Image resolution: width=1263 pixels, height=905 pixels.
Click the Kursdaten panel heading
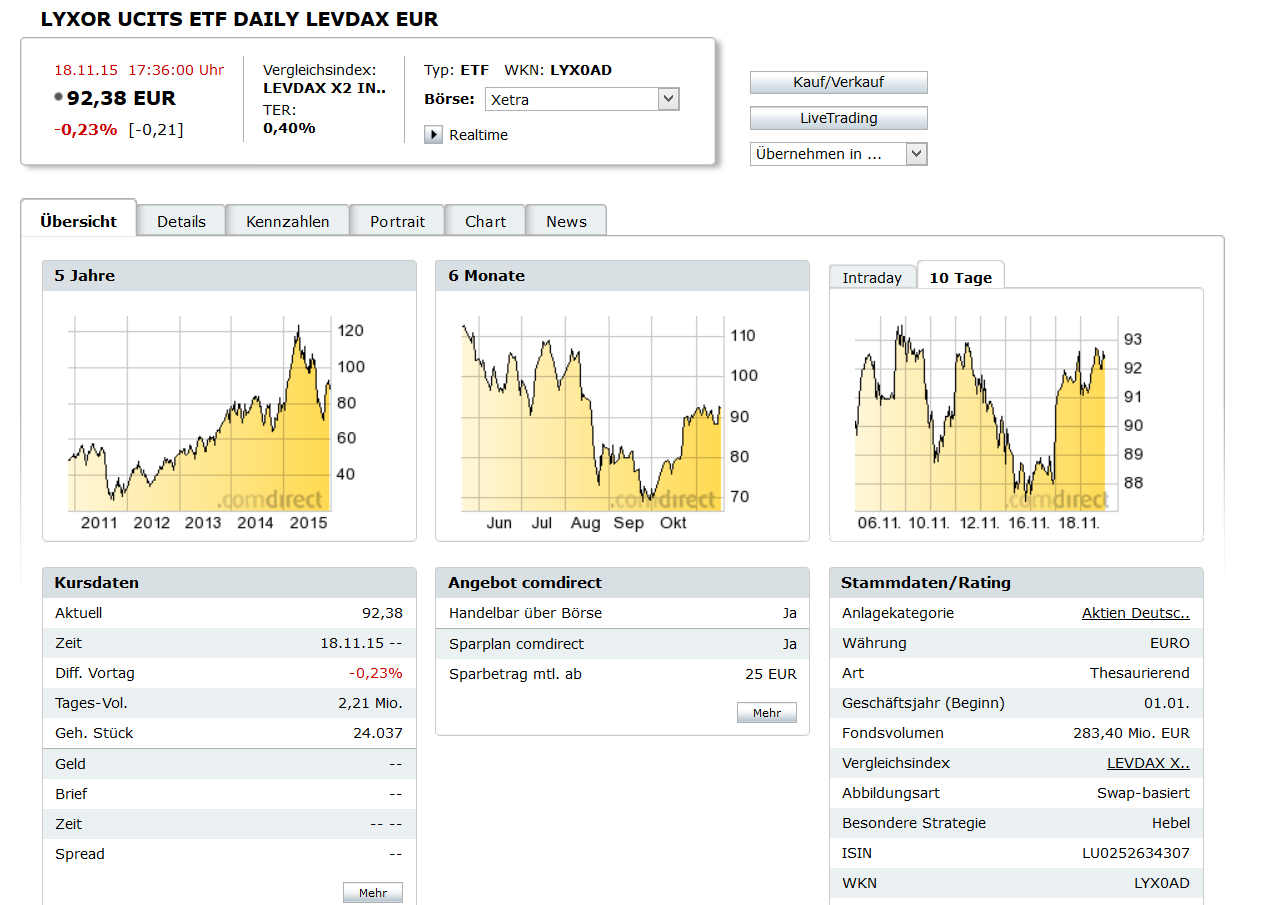(x=97, y=583)
